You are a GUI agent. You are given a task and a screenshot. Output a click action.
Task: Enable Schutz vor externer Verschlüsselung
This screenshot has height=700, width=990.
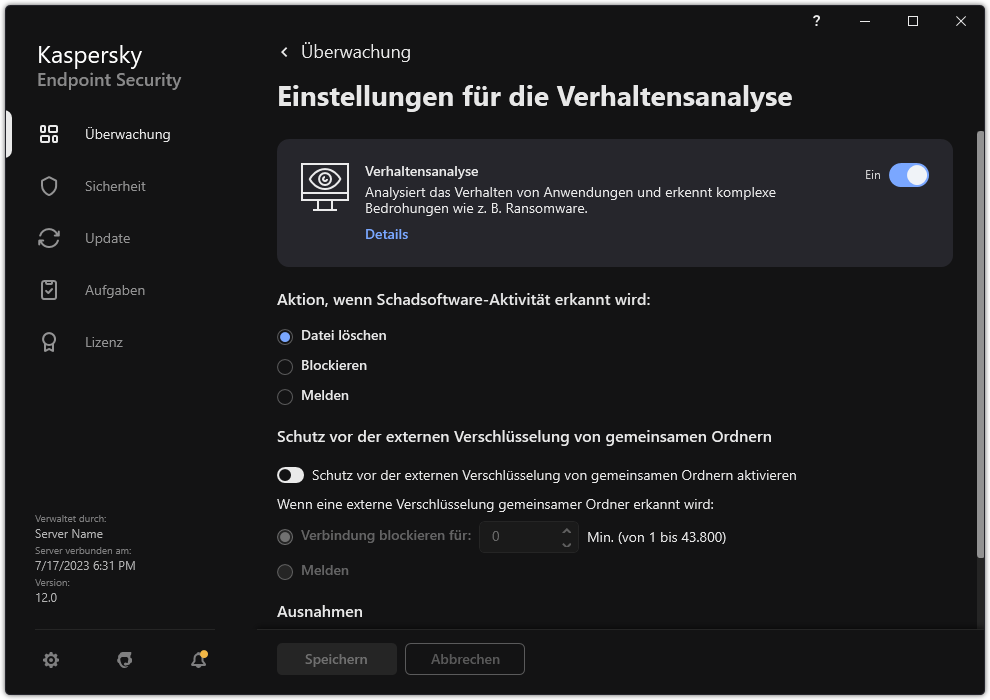click(291, 475)
